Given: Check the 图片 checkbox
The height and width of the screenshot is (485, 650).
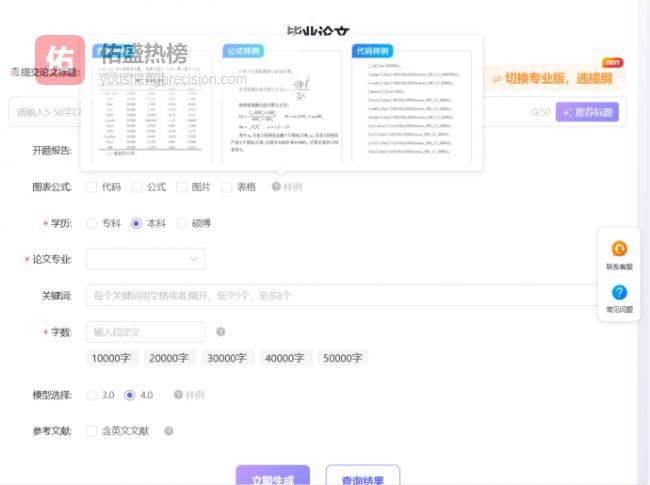Looking at the screenshot, I should click(182, 187).
